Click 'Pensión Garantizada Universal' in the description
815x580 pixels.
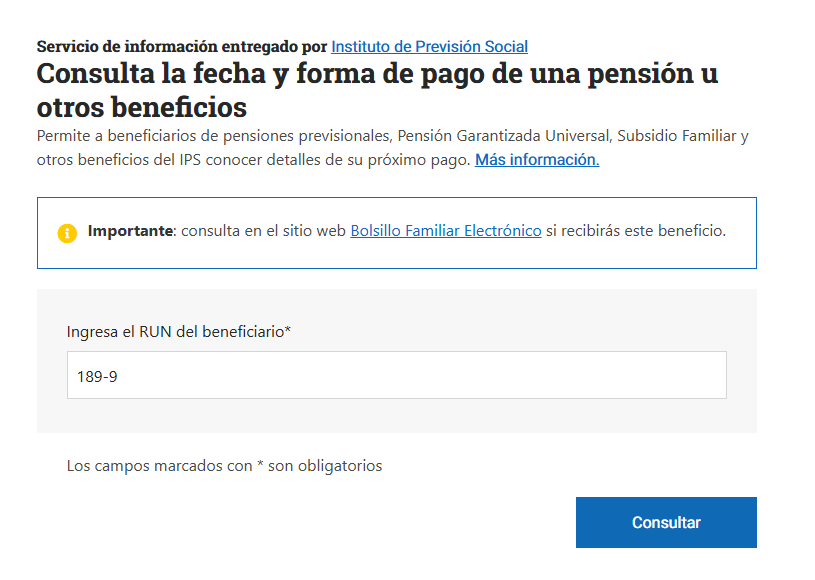[x=506, y=136]
